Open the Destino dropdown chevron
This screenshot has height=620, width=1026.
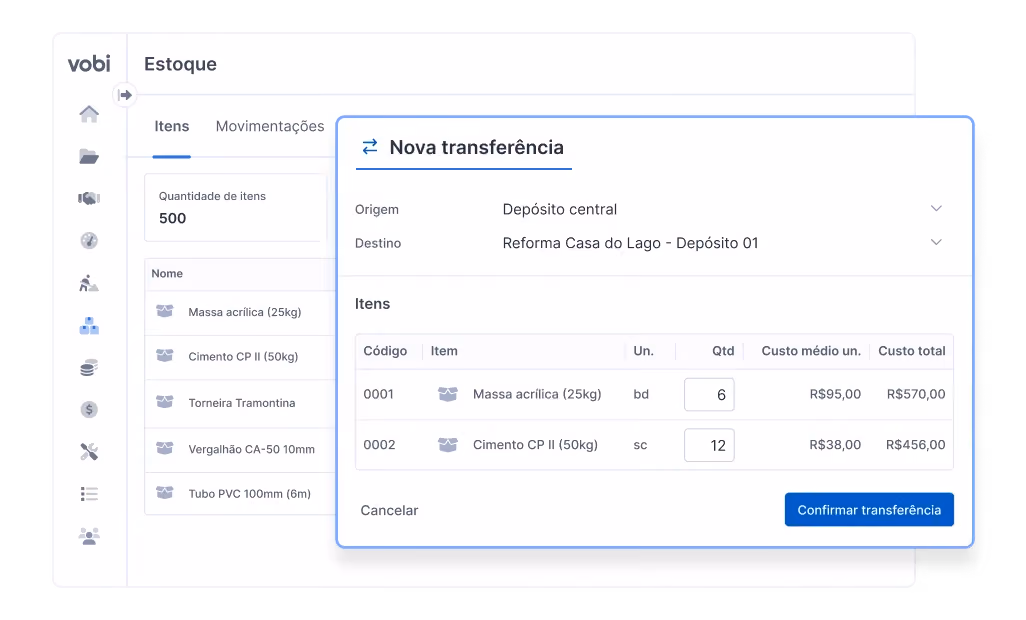pyautogui.click(x=936, y=242)
